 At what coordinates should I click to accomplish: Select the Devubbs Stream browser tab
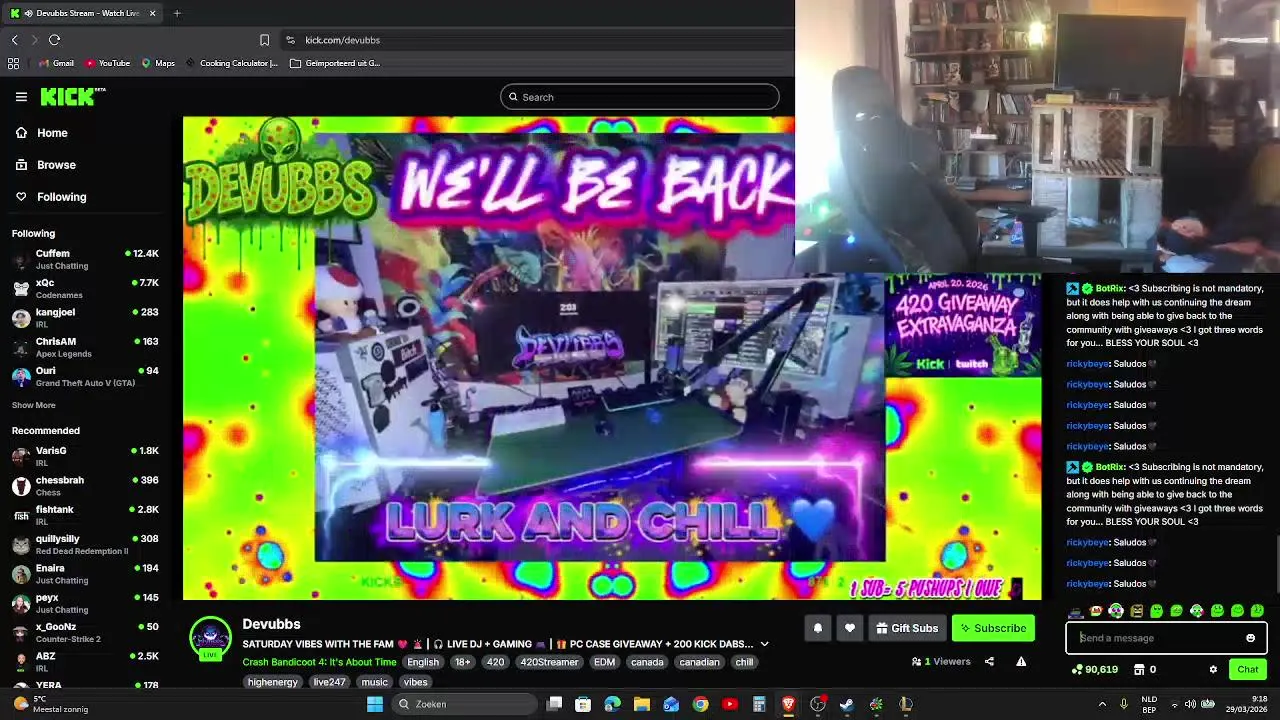pyautogui.click(x=82, y=13)
